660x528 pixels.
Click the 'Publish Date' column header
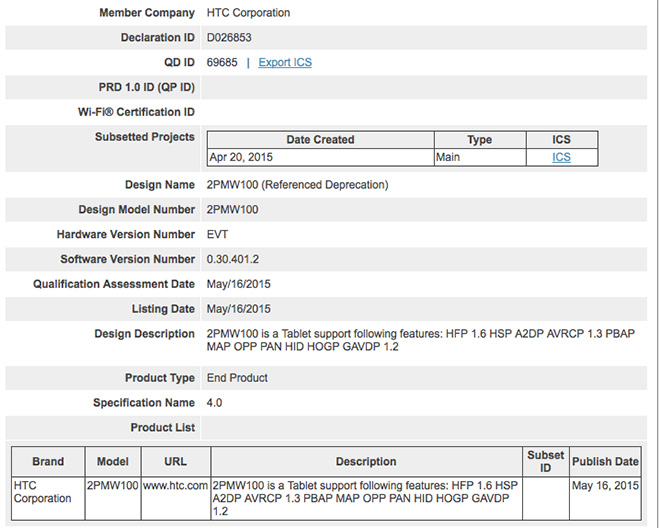[x=605, y=461]
